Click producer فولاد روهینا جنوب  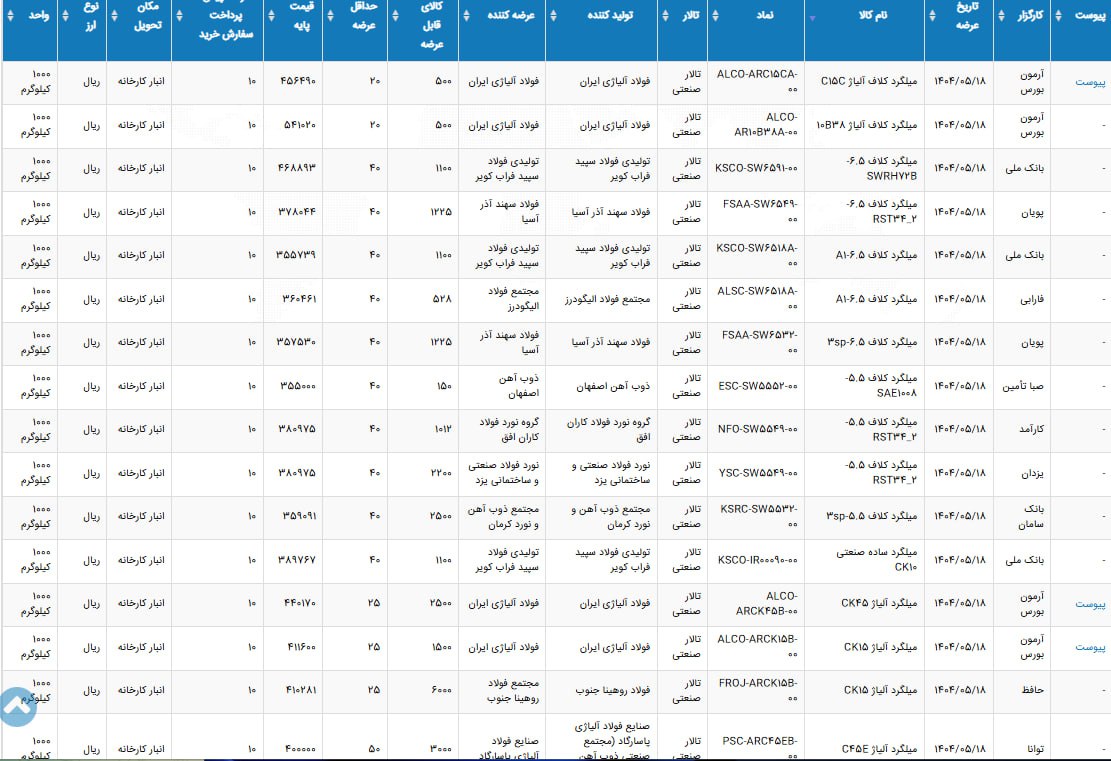[613, 690]
